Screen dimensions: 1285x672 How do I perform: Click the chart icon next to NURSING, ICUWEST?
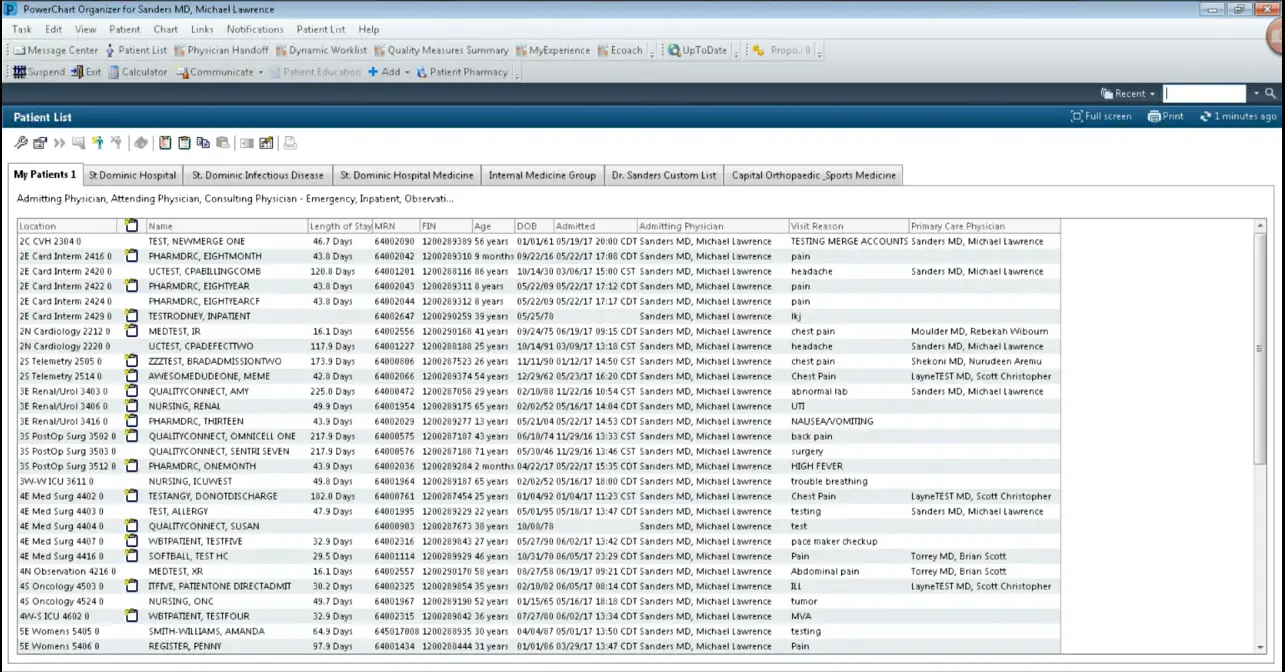tap(132, 481)
